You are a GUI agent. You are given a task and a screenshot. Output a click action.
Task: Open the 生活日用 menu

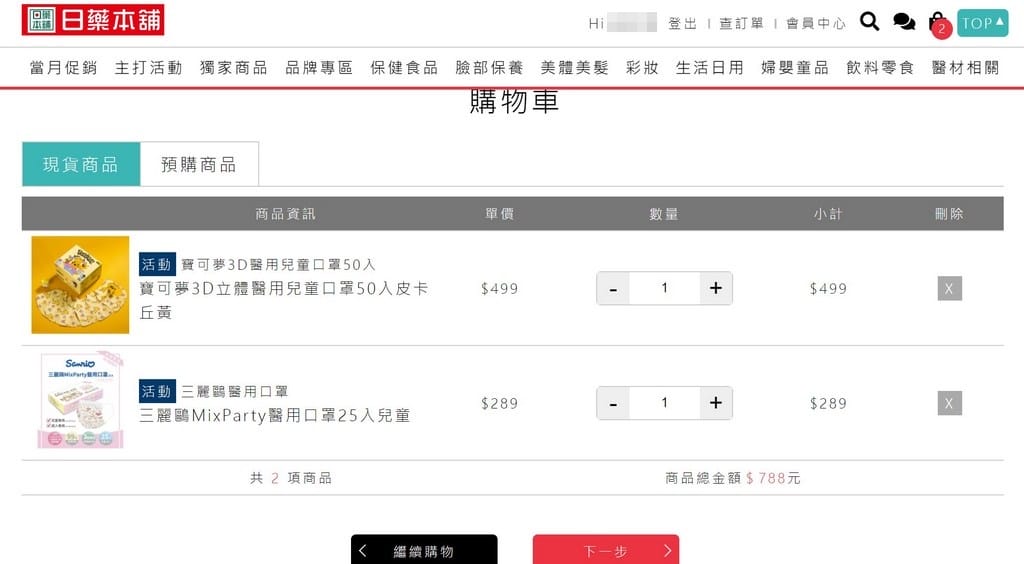[709, 67]
